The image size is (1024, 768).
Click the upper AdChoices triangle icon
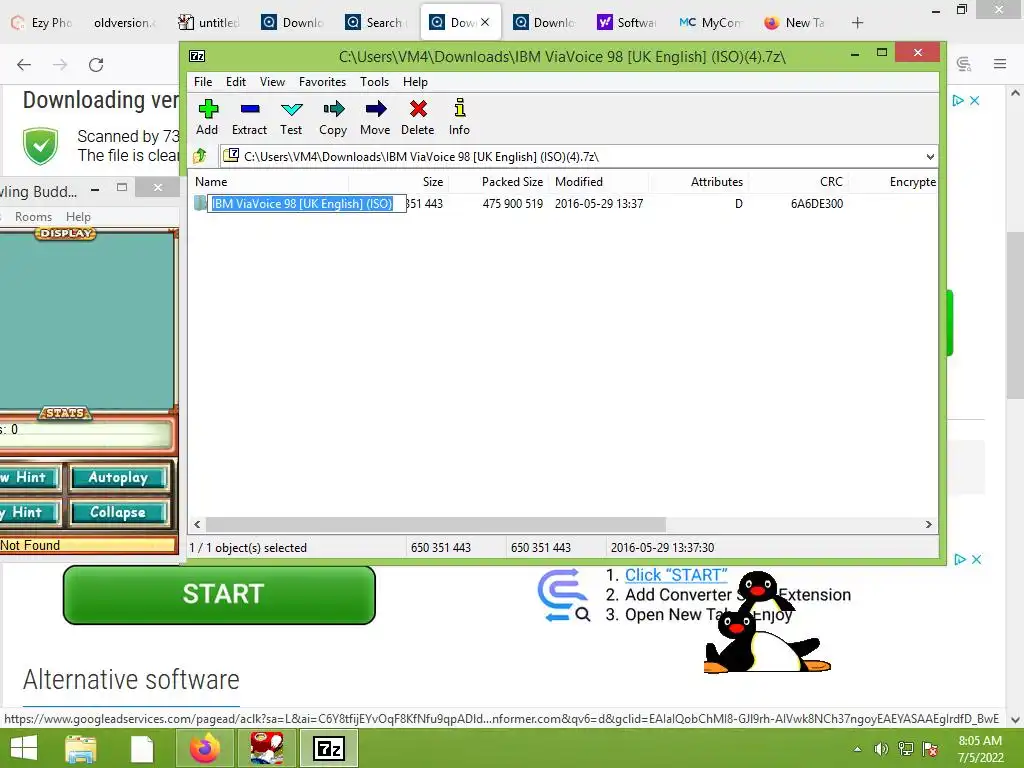pos(958,101)
